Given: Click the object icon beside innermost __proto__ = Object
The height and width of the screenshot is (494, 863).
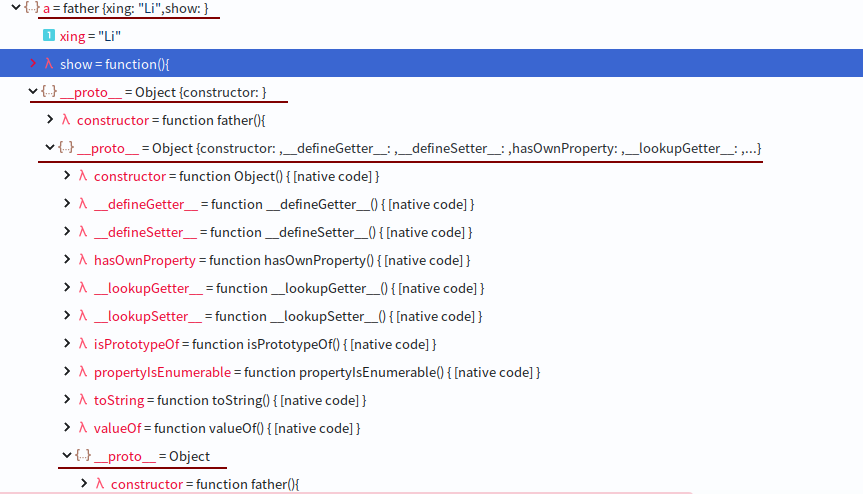Looking at the screenshot, I should [83, 456].
